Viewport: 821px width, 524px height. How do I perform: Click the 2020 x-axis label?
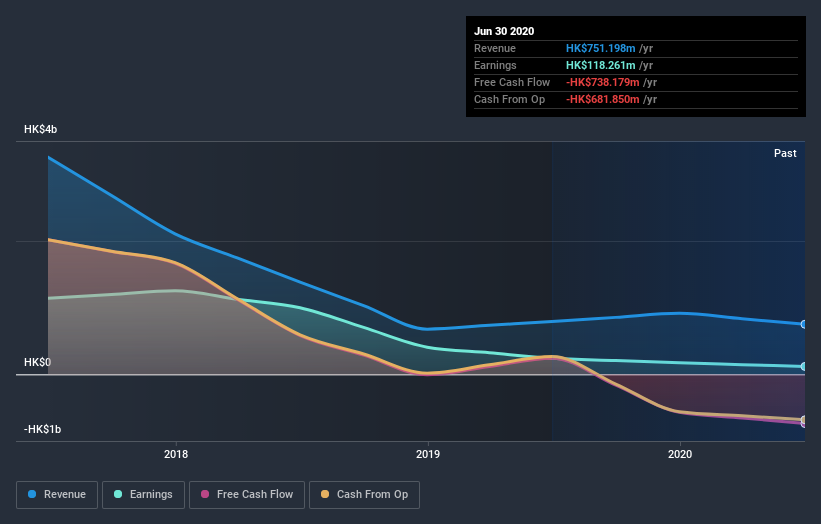point(680,454)
